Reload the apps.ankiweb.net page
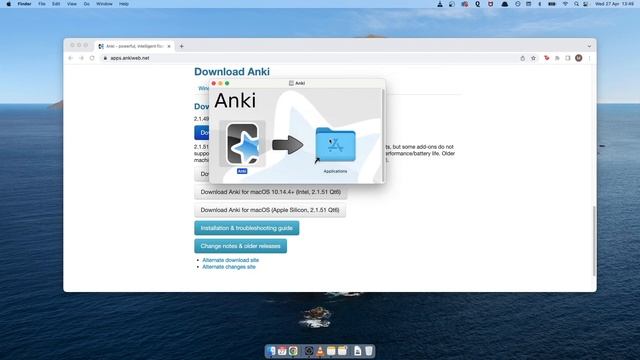Screen dimensions: 640x360 pos(92,58)
